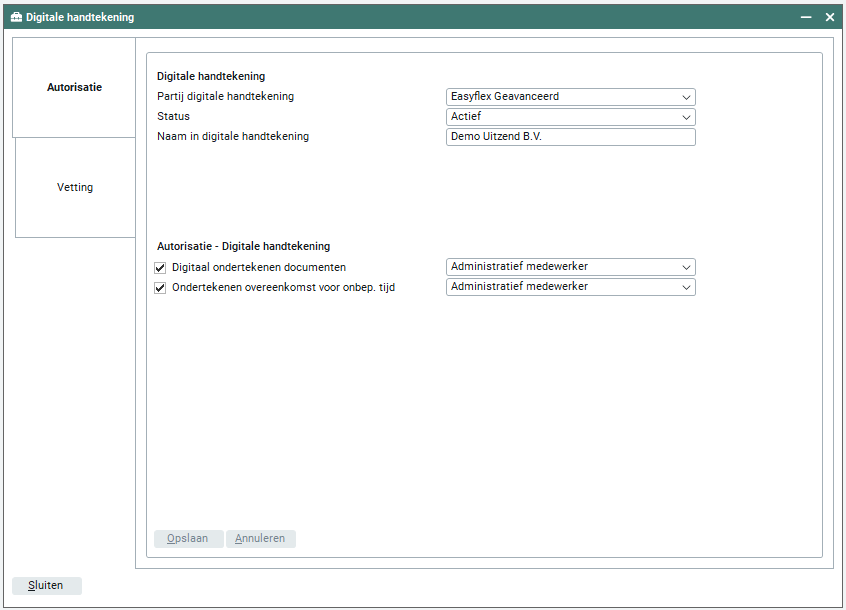The width and height of the screenshot is (846, 610).
Task: Click the Annuleren button
Action: click(260, 539)
